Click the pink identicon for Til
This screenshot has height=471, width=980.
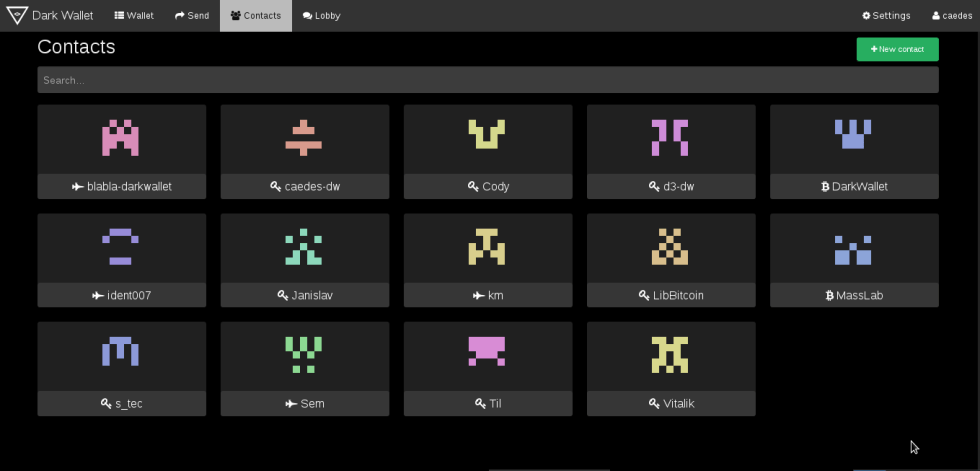[x=487, y=352]
